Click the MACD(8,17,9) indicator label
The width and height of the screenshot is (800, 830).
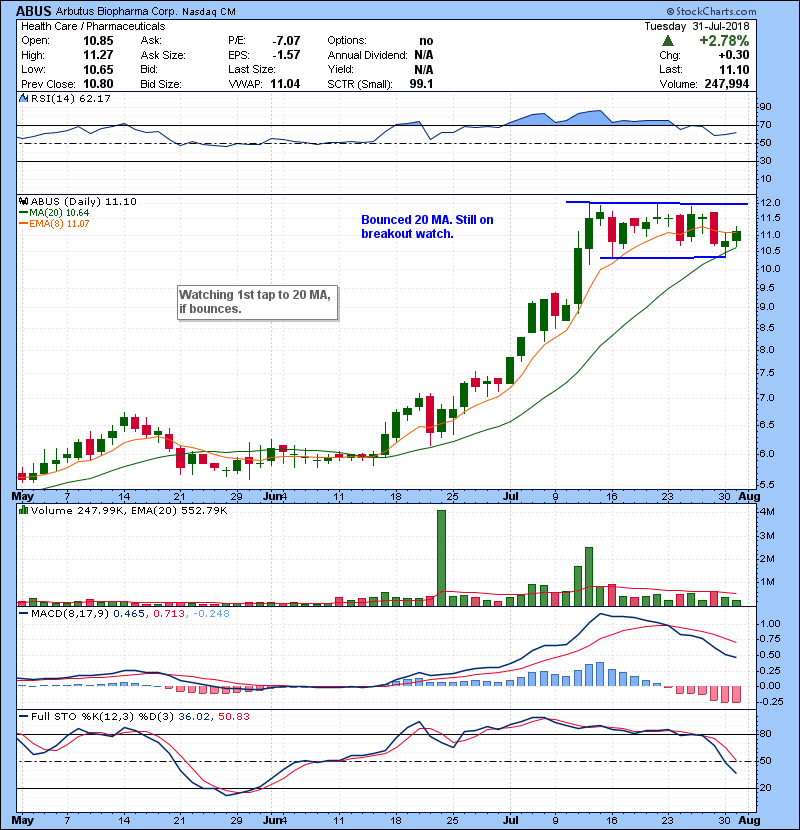click(x=70, y=614)
